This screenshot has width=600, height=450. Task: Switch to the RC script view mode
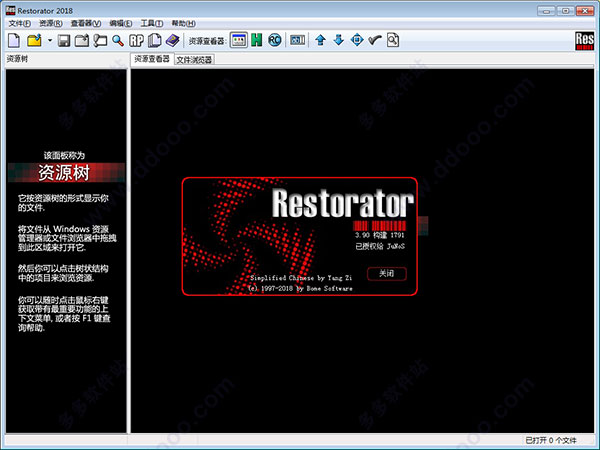[274, 40]
